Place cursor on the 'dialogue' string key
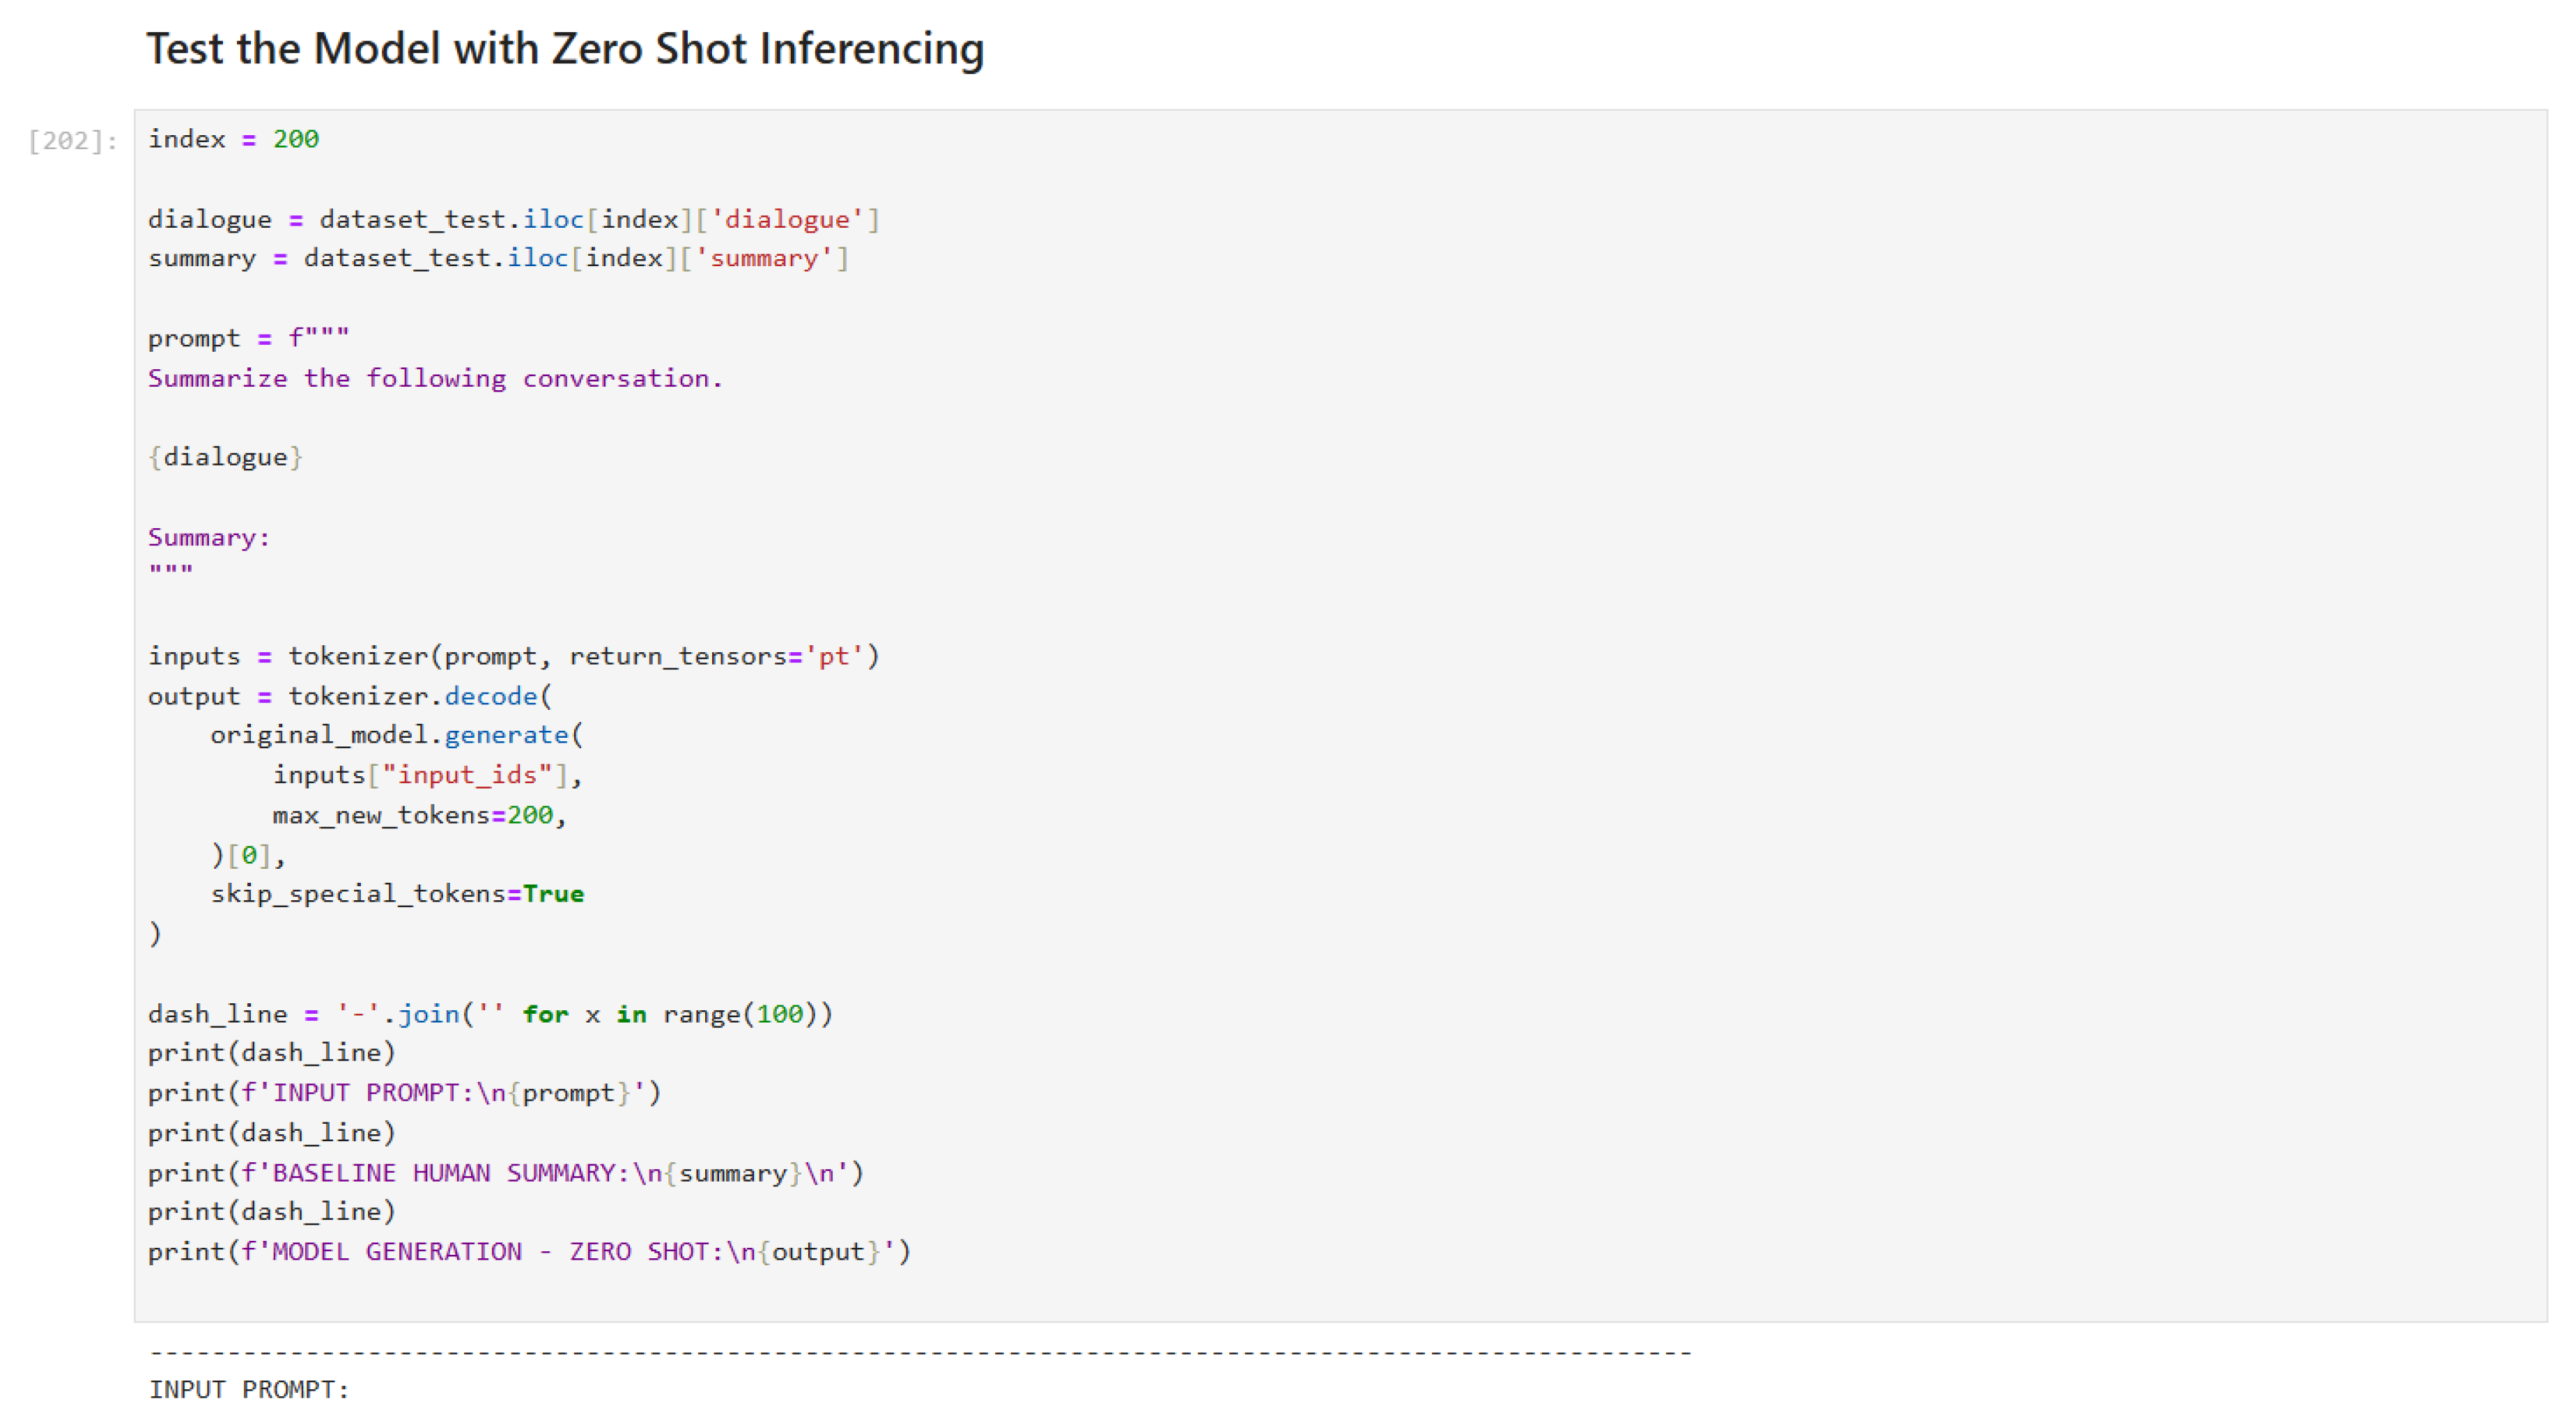 coord(786,219)
